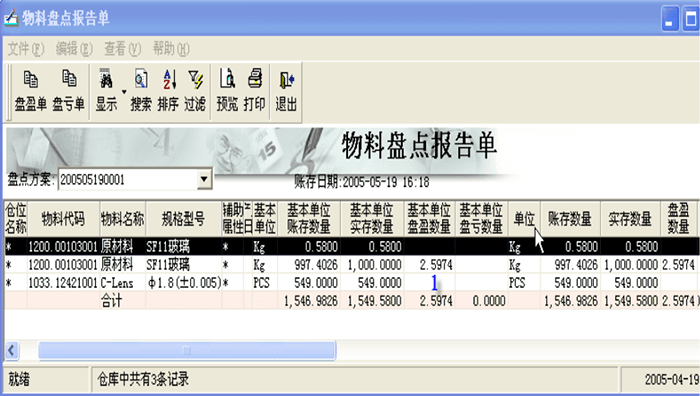This screenshot has width=700, height=396.
Task: Click the 基本单位盘盈数量 column header
Action: click(x=429, y=219)
